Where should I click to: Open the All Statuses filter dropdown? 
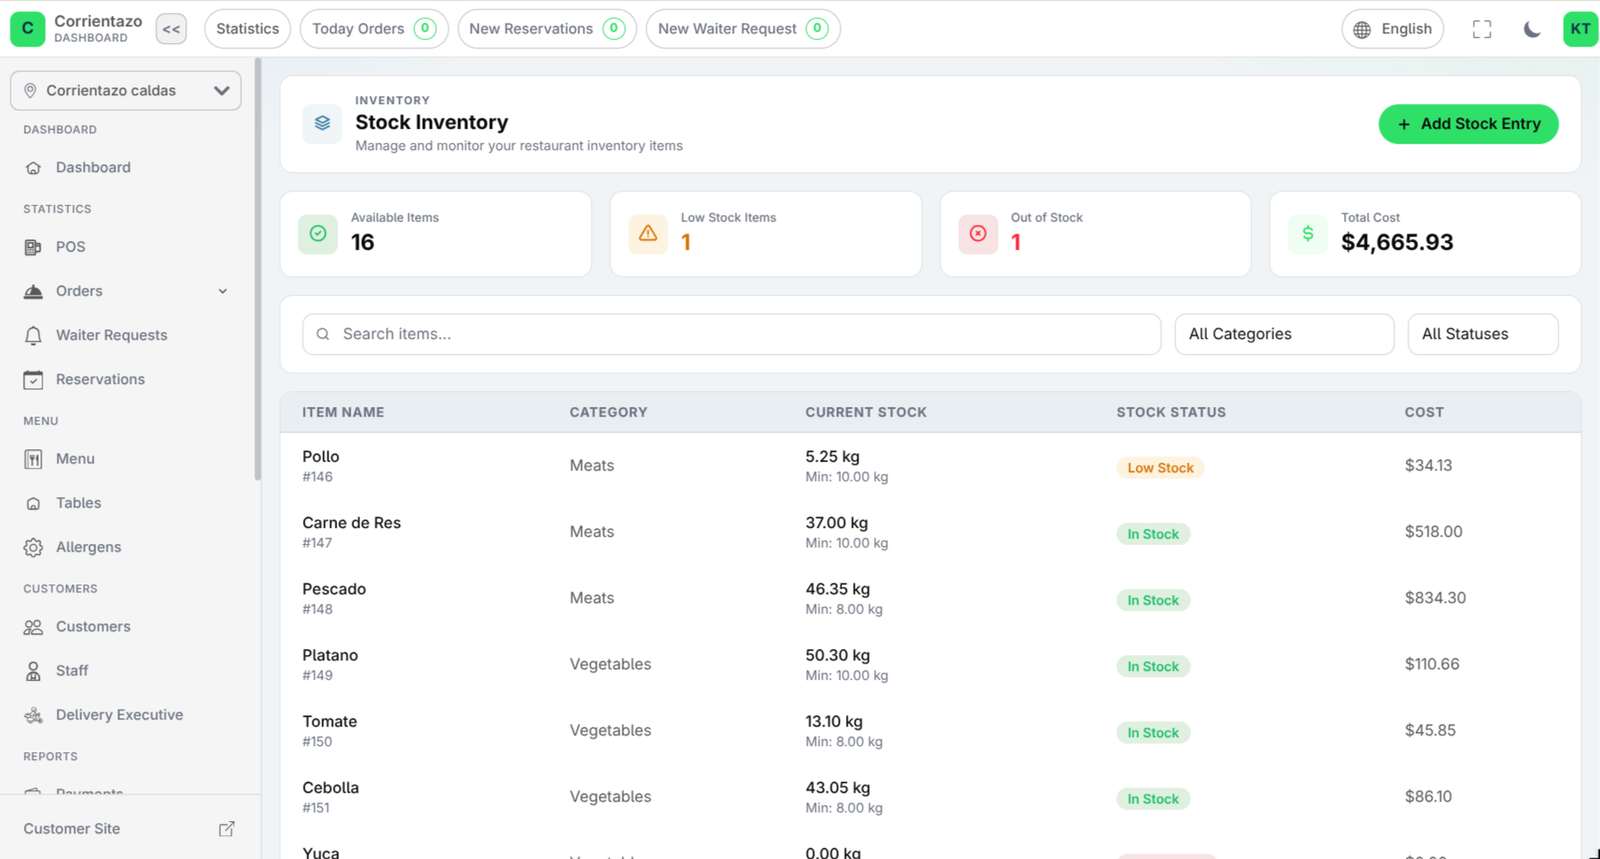(1483, 334)
